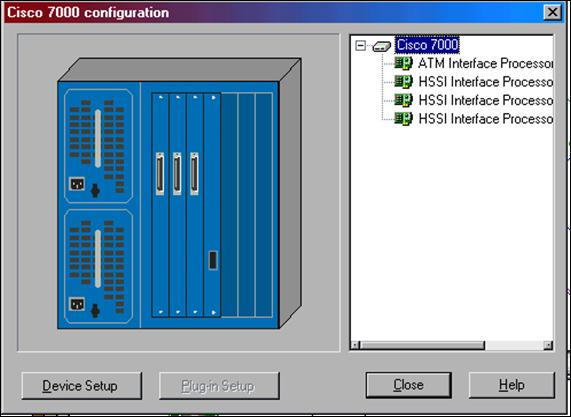Click the grayed Plug-in Setup button
The image size is (571, 417).
(219, 386)
